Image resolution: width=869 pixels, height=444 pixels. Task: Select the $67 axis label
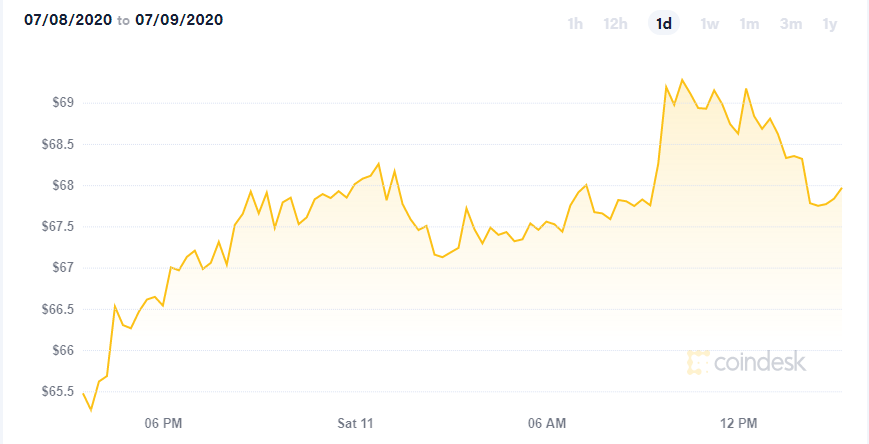(62, 268)
